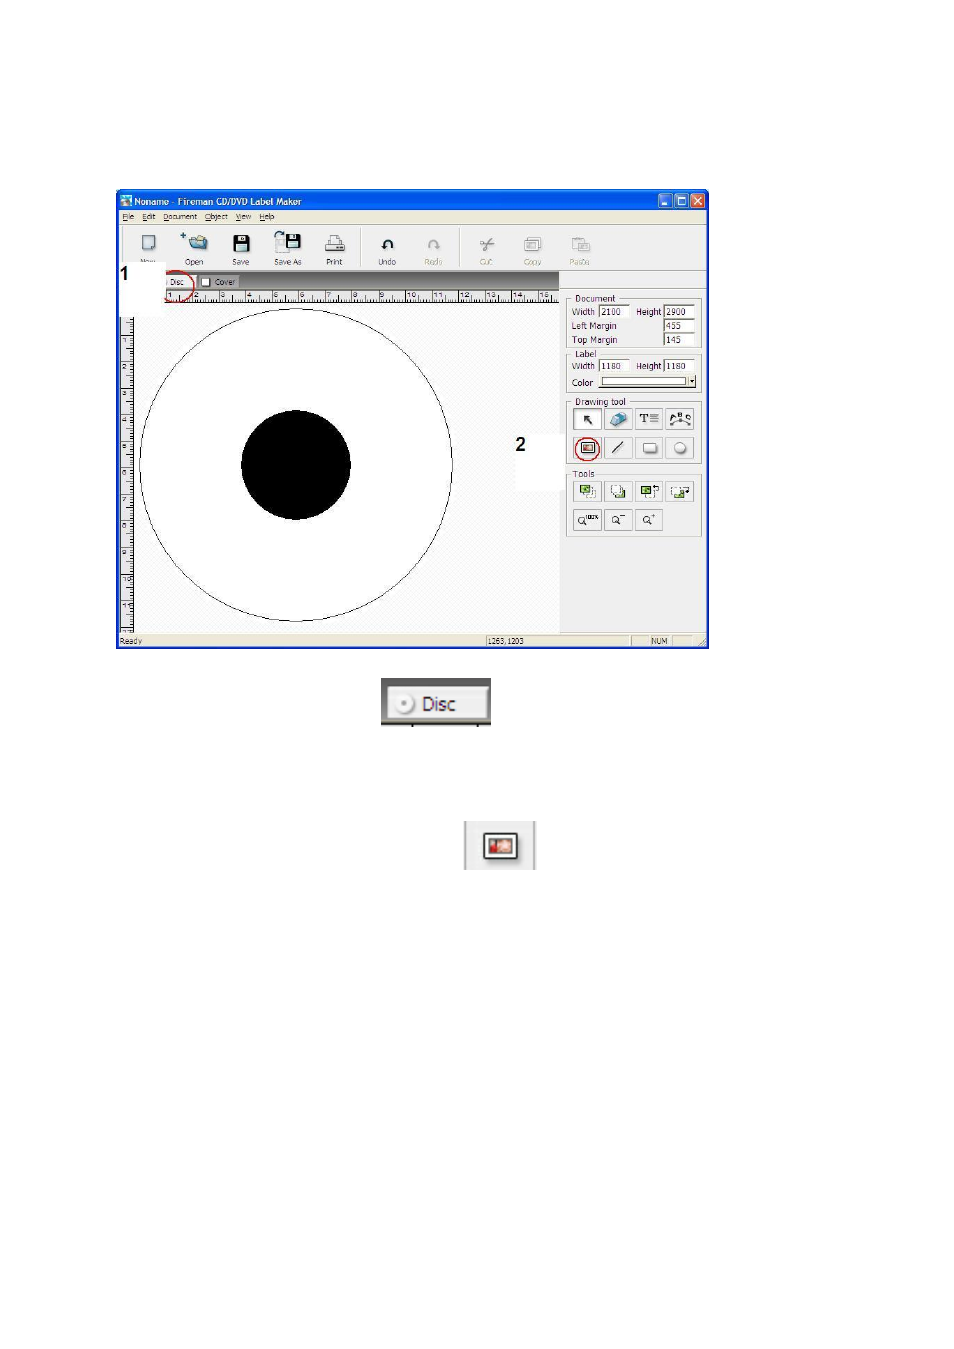
Task: Click the black center hole of the disc
Action: point(296,465)
